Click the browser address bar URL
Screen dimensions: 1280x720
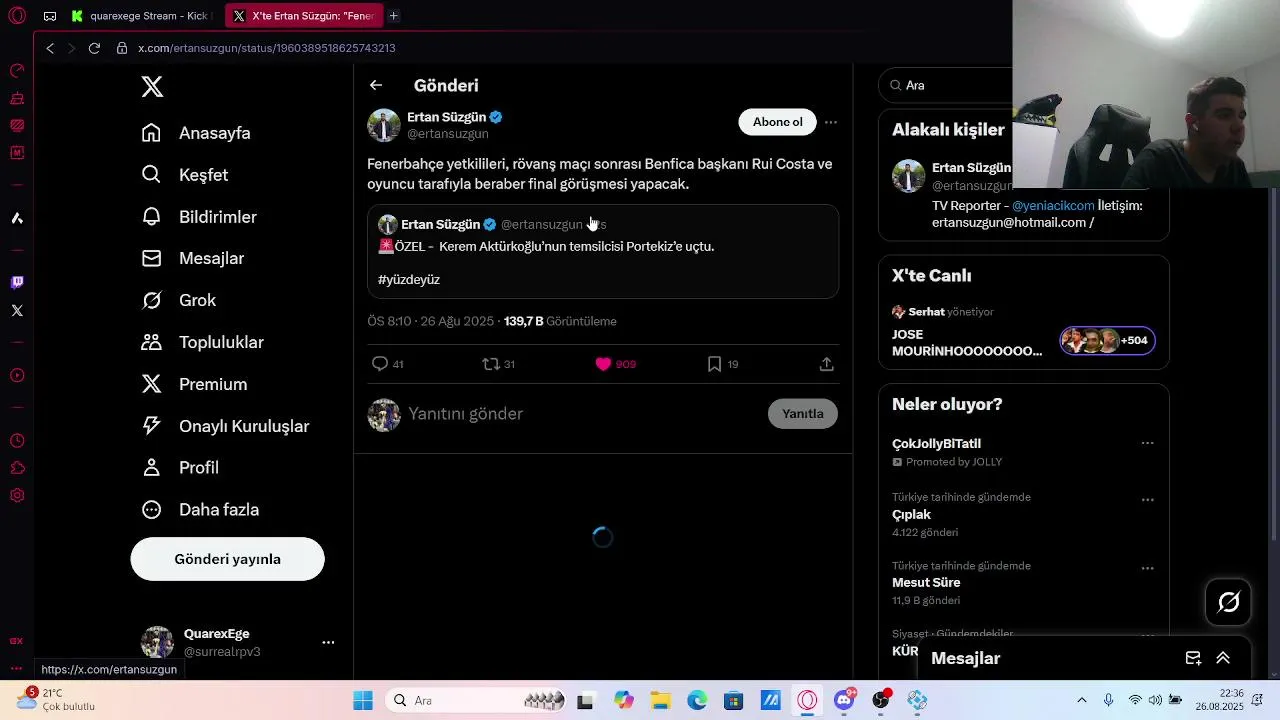click(x=266, y=48)
